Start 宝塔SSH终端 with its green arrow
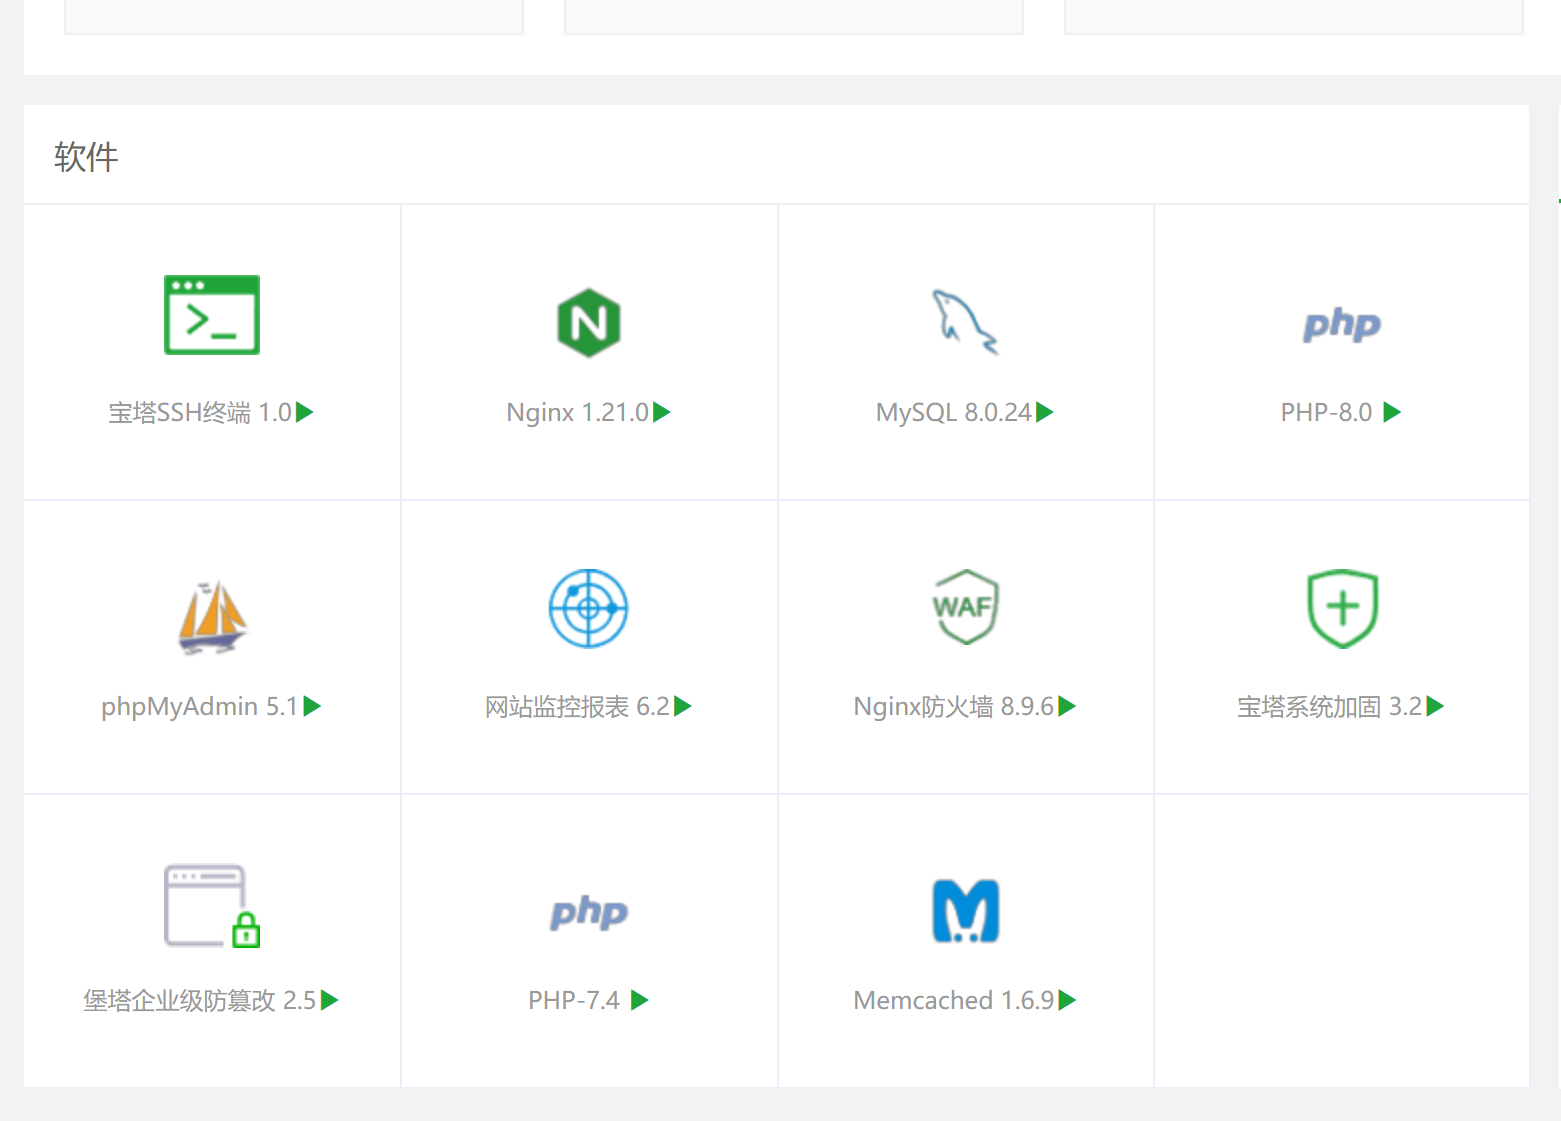The height and width of the screenshot is (1121, 1561). pos(305,412)
